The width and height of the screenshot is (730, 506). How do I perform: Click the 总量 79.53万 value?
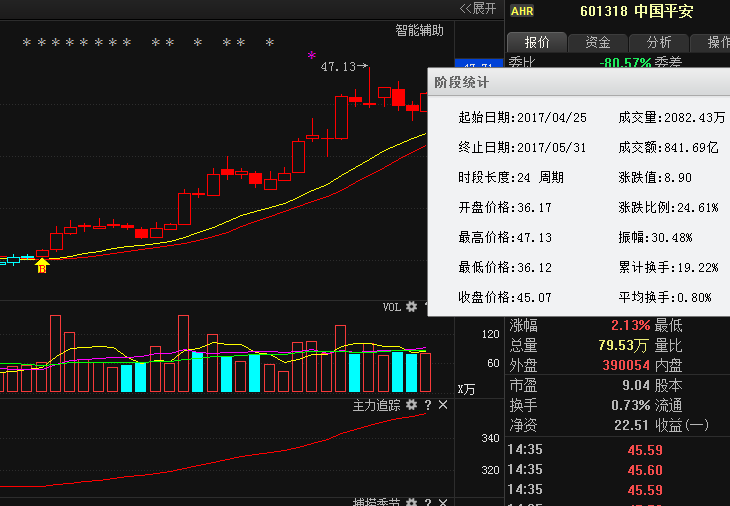click(x=623, y=345)
